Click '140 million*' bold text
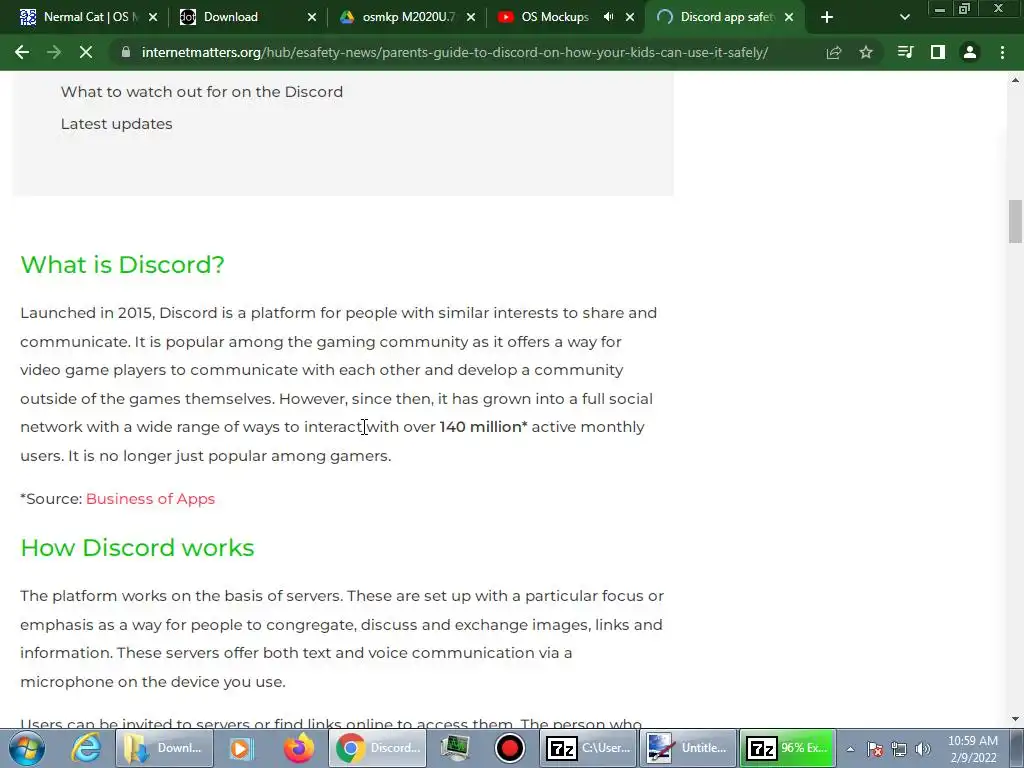Screen dimensions: 1024x768 click(483, 427)
